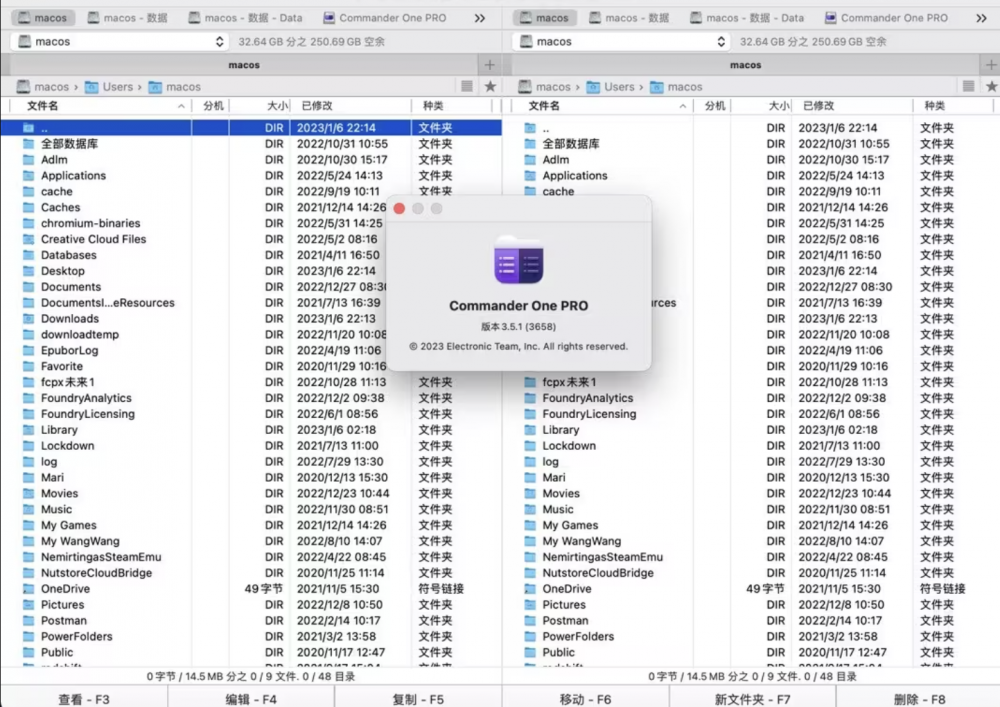Image resolution: width=1000 pixels, height=707 pixels.
Task: Click the left panel 'macos' tab title
Action: click(x=244, y=64)
